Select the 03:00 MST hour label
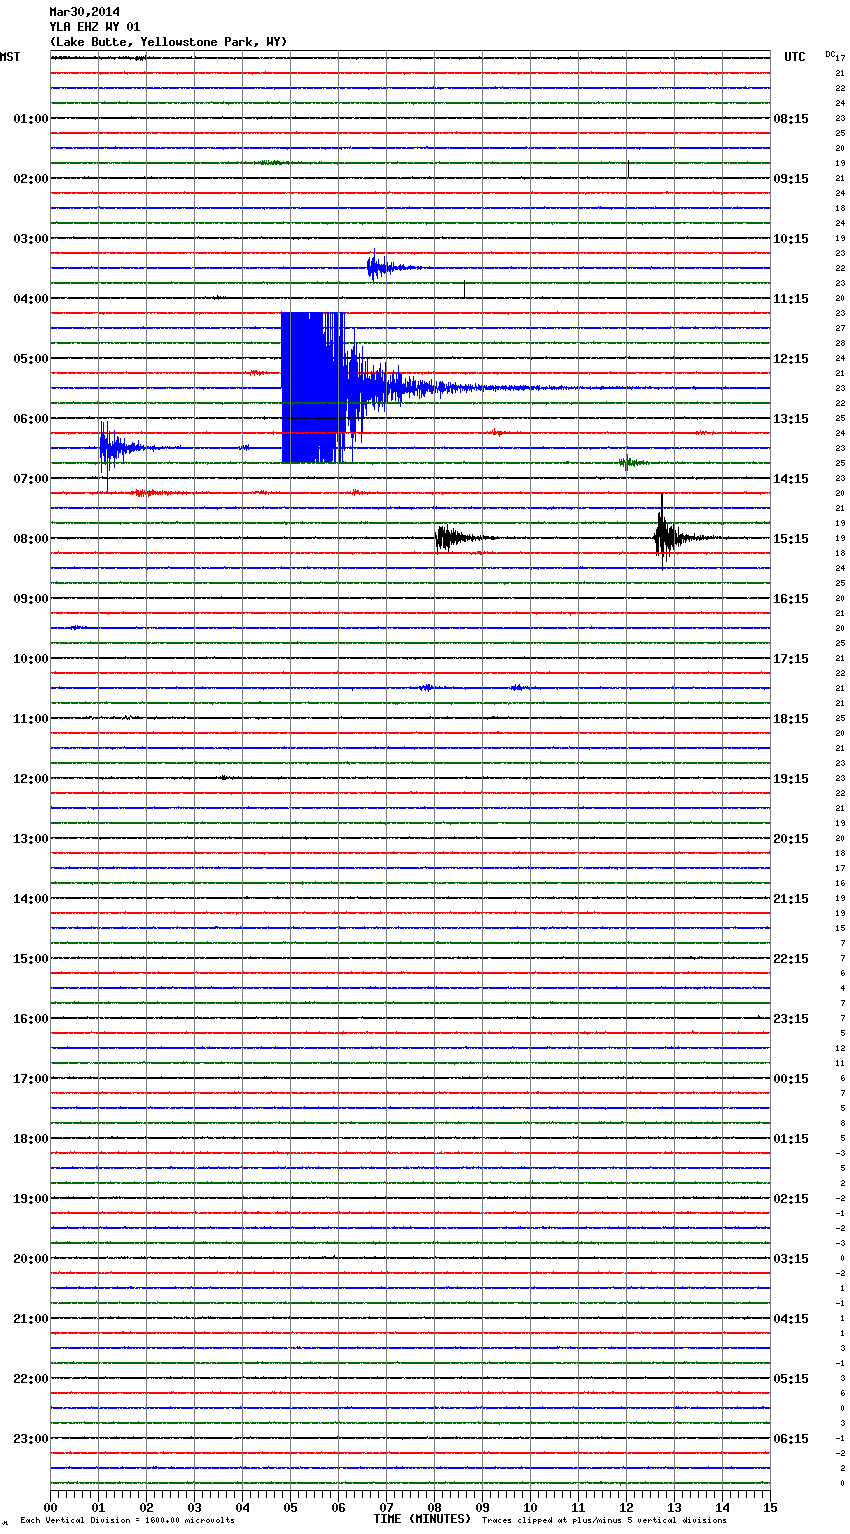Viewport: 850px width, 1534px height. (x=31, y=239)
